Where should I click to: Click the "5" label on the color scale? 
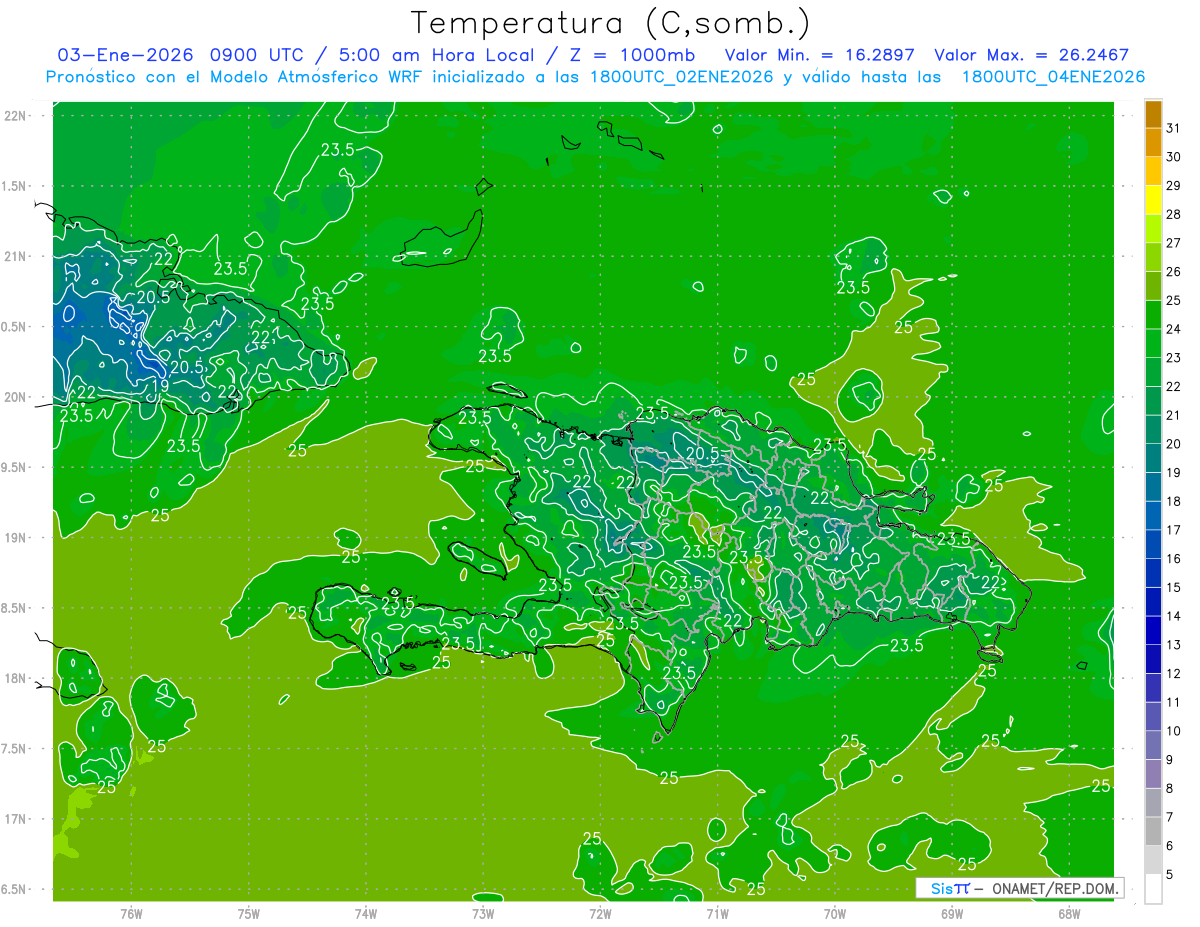coord(1170,874)
